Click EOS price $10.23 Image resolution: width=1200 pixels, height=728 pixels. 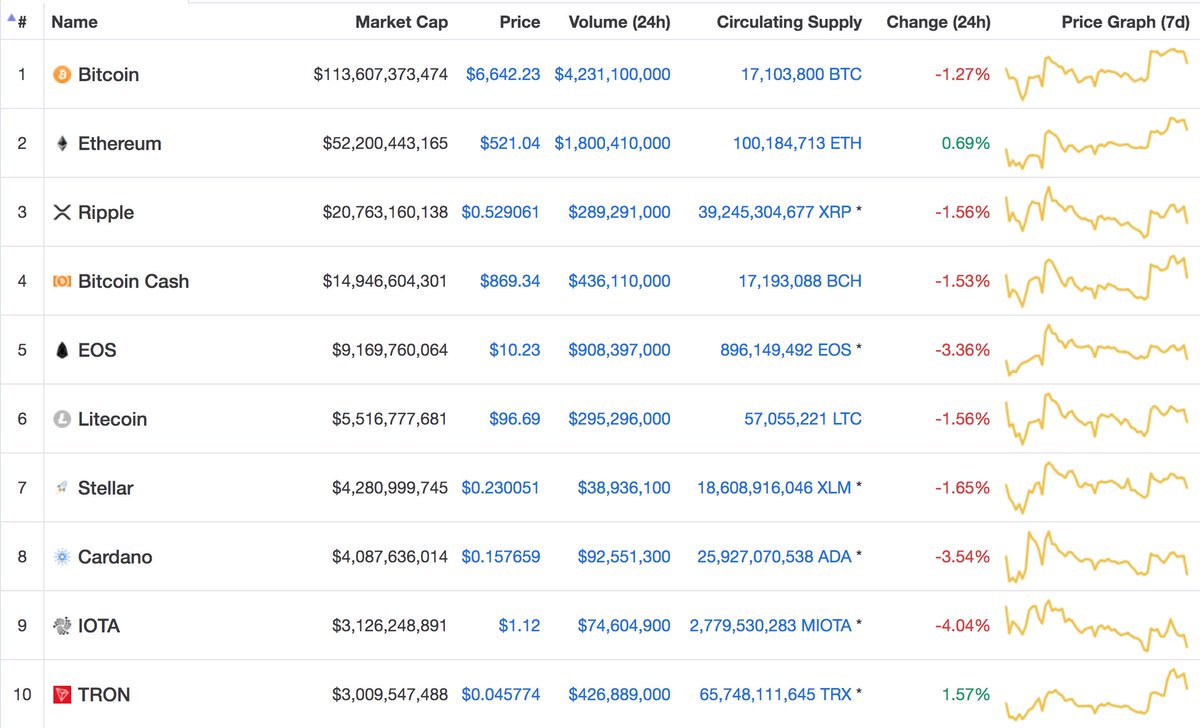click(515, 351)
